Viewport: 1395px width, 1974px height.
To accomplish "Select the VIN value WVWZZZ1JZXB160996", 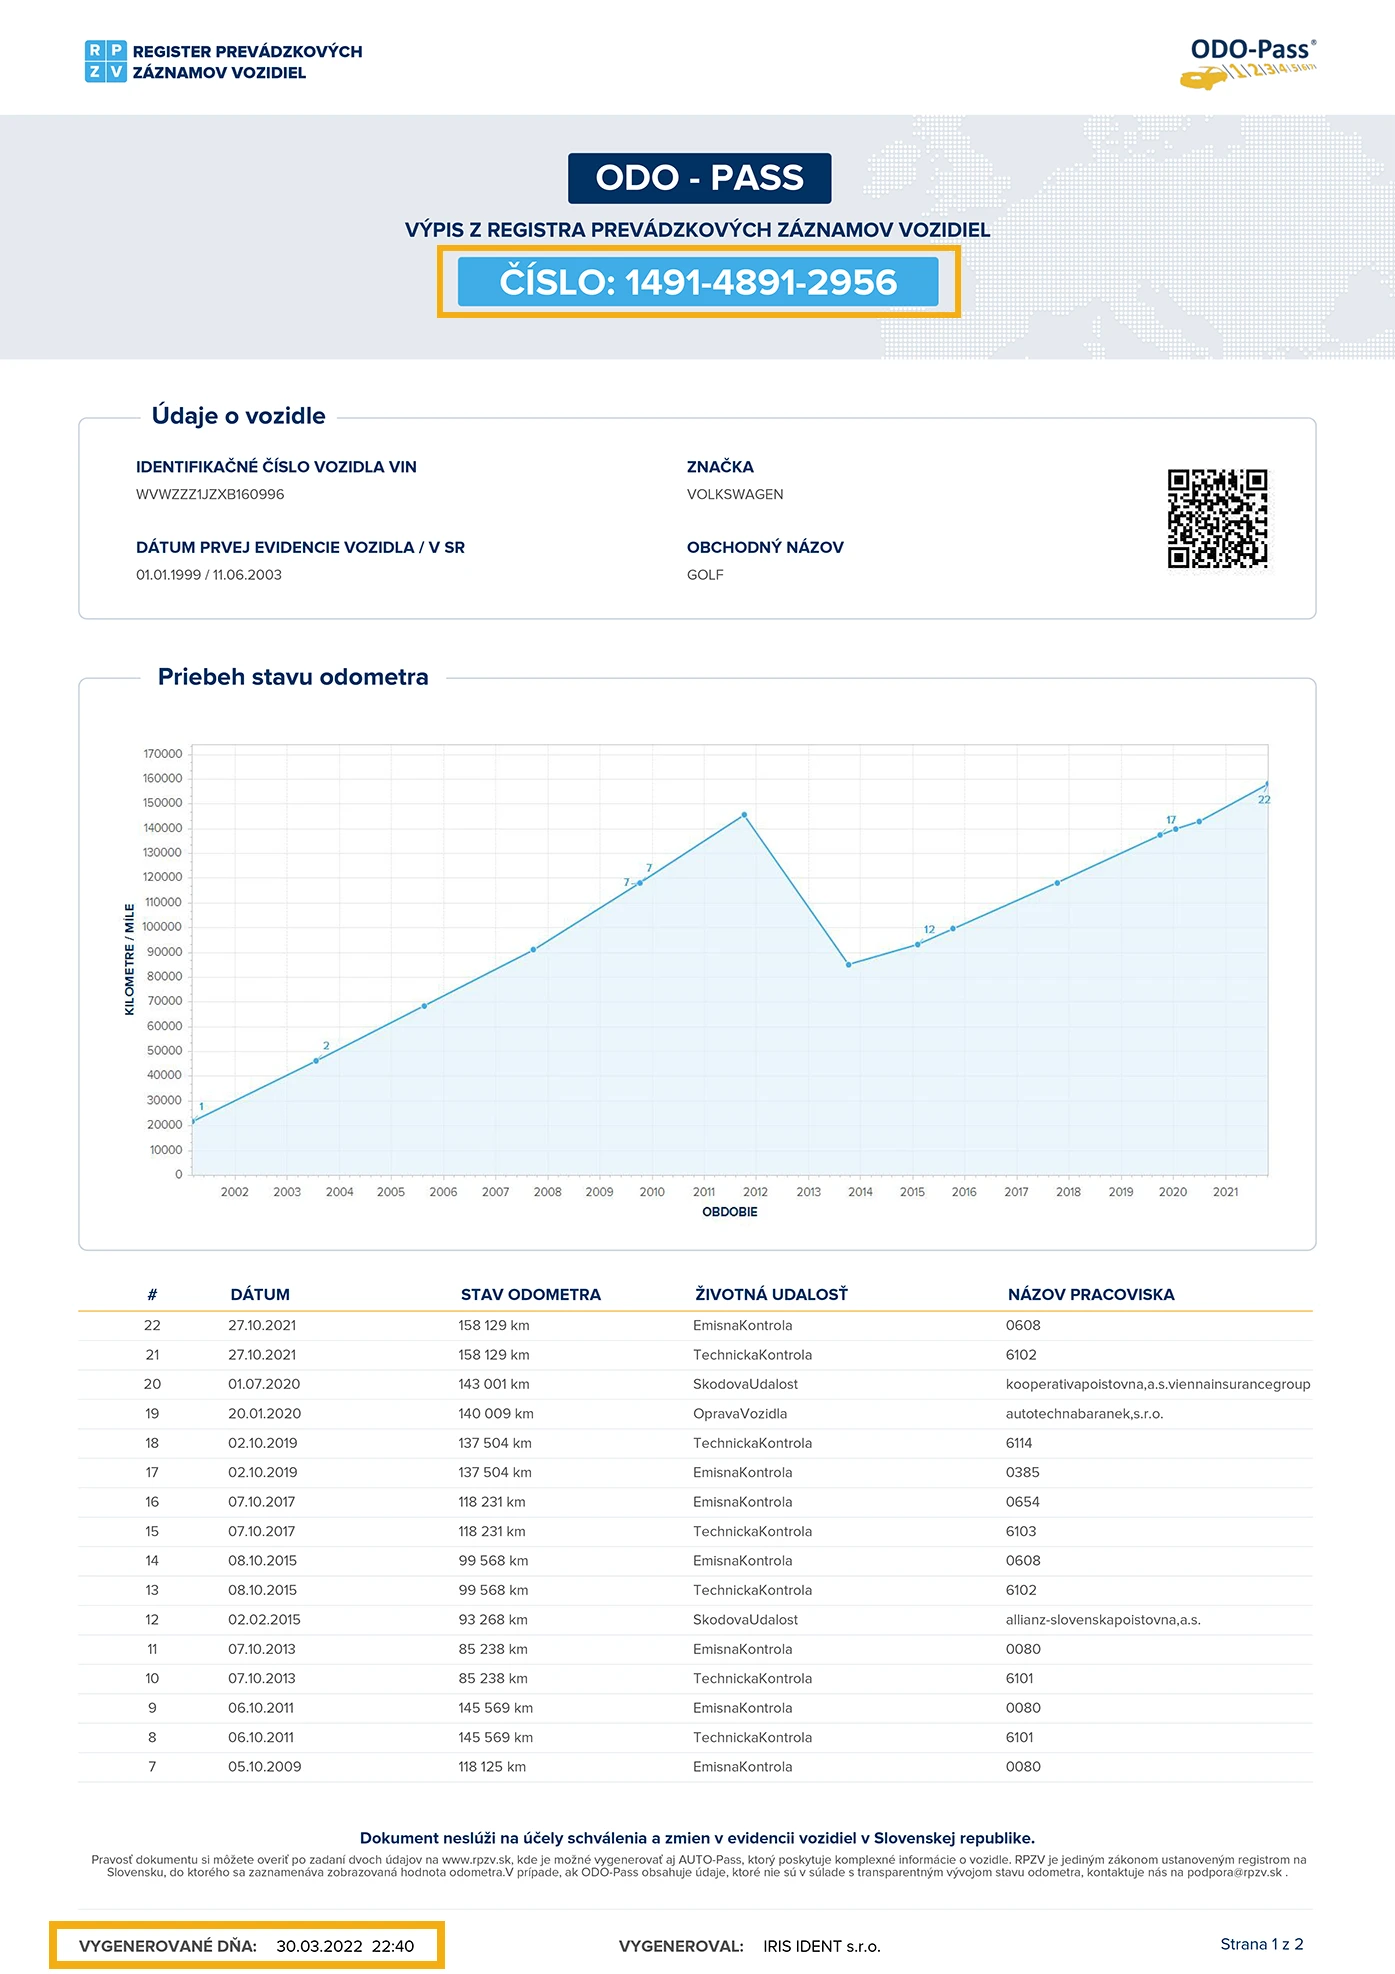I will pos(210,494).
